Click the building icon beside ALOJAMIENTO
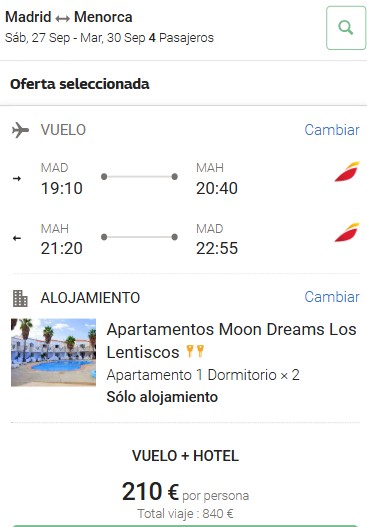The height and width of the screenshot is (527, 367). tap(20, 298)
